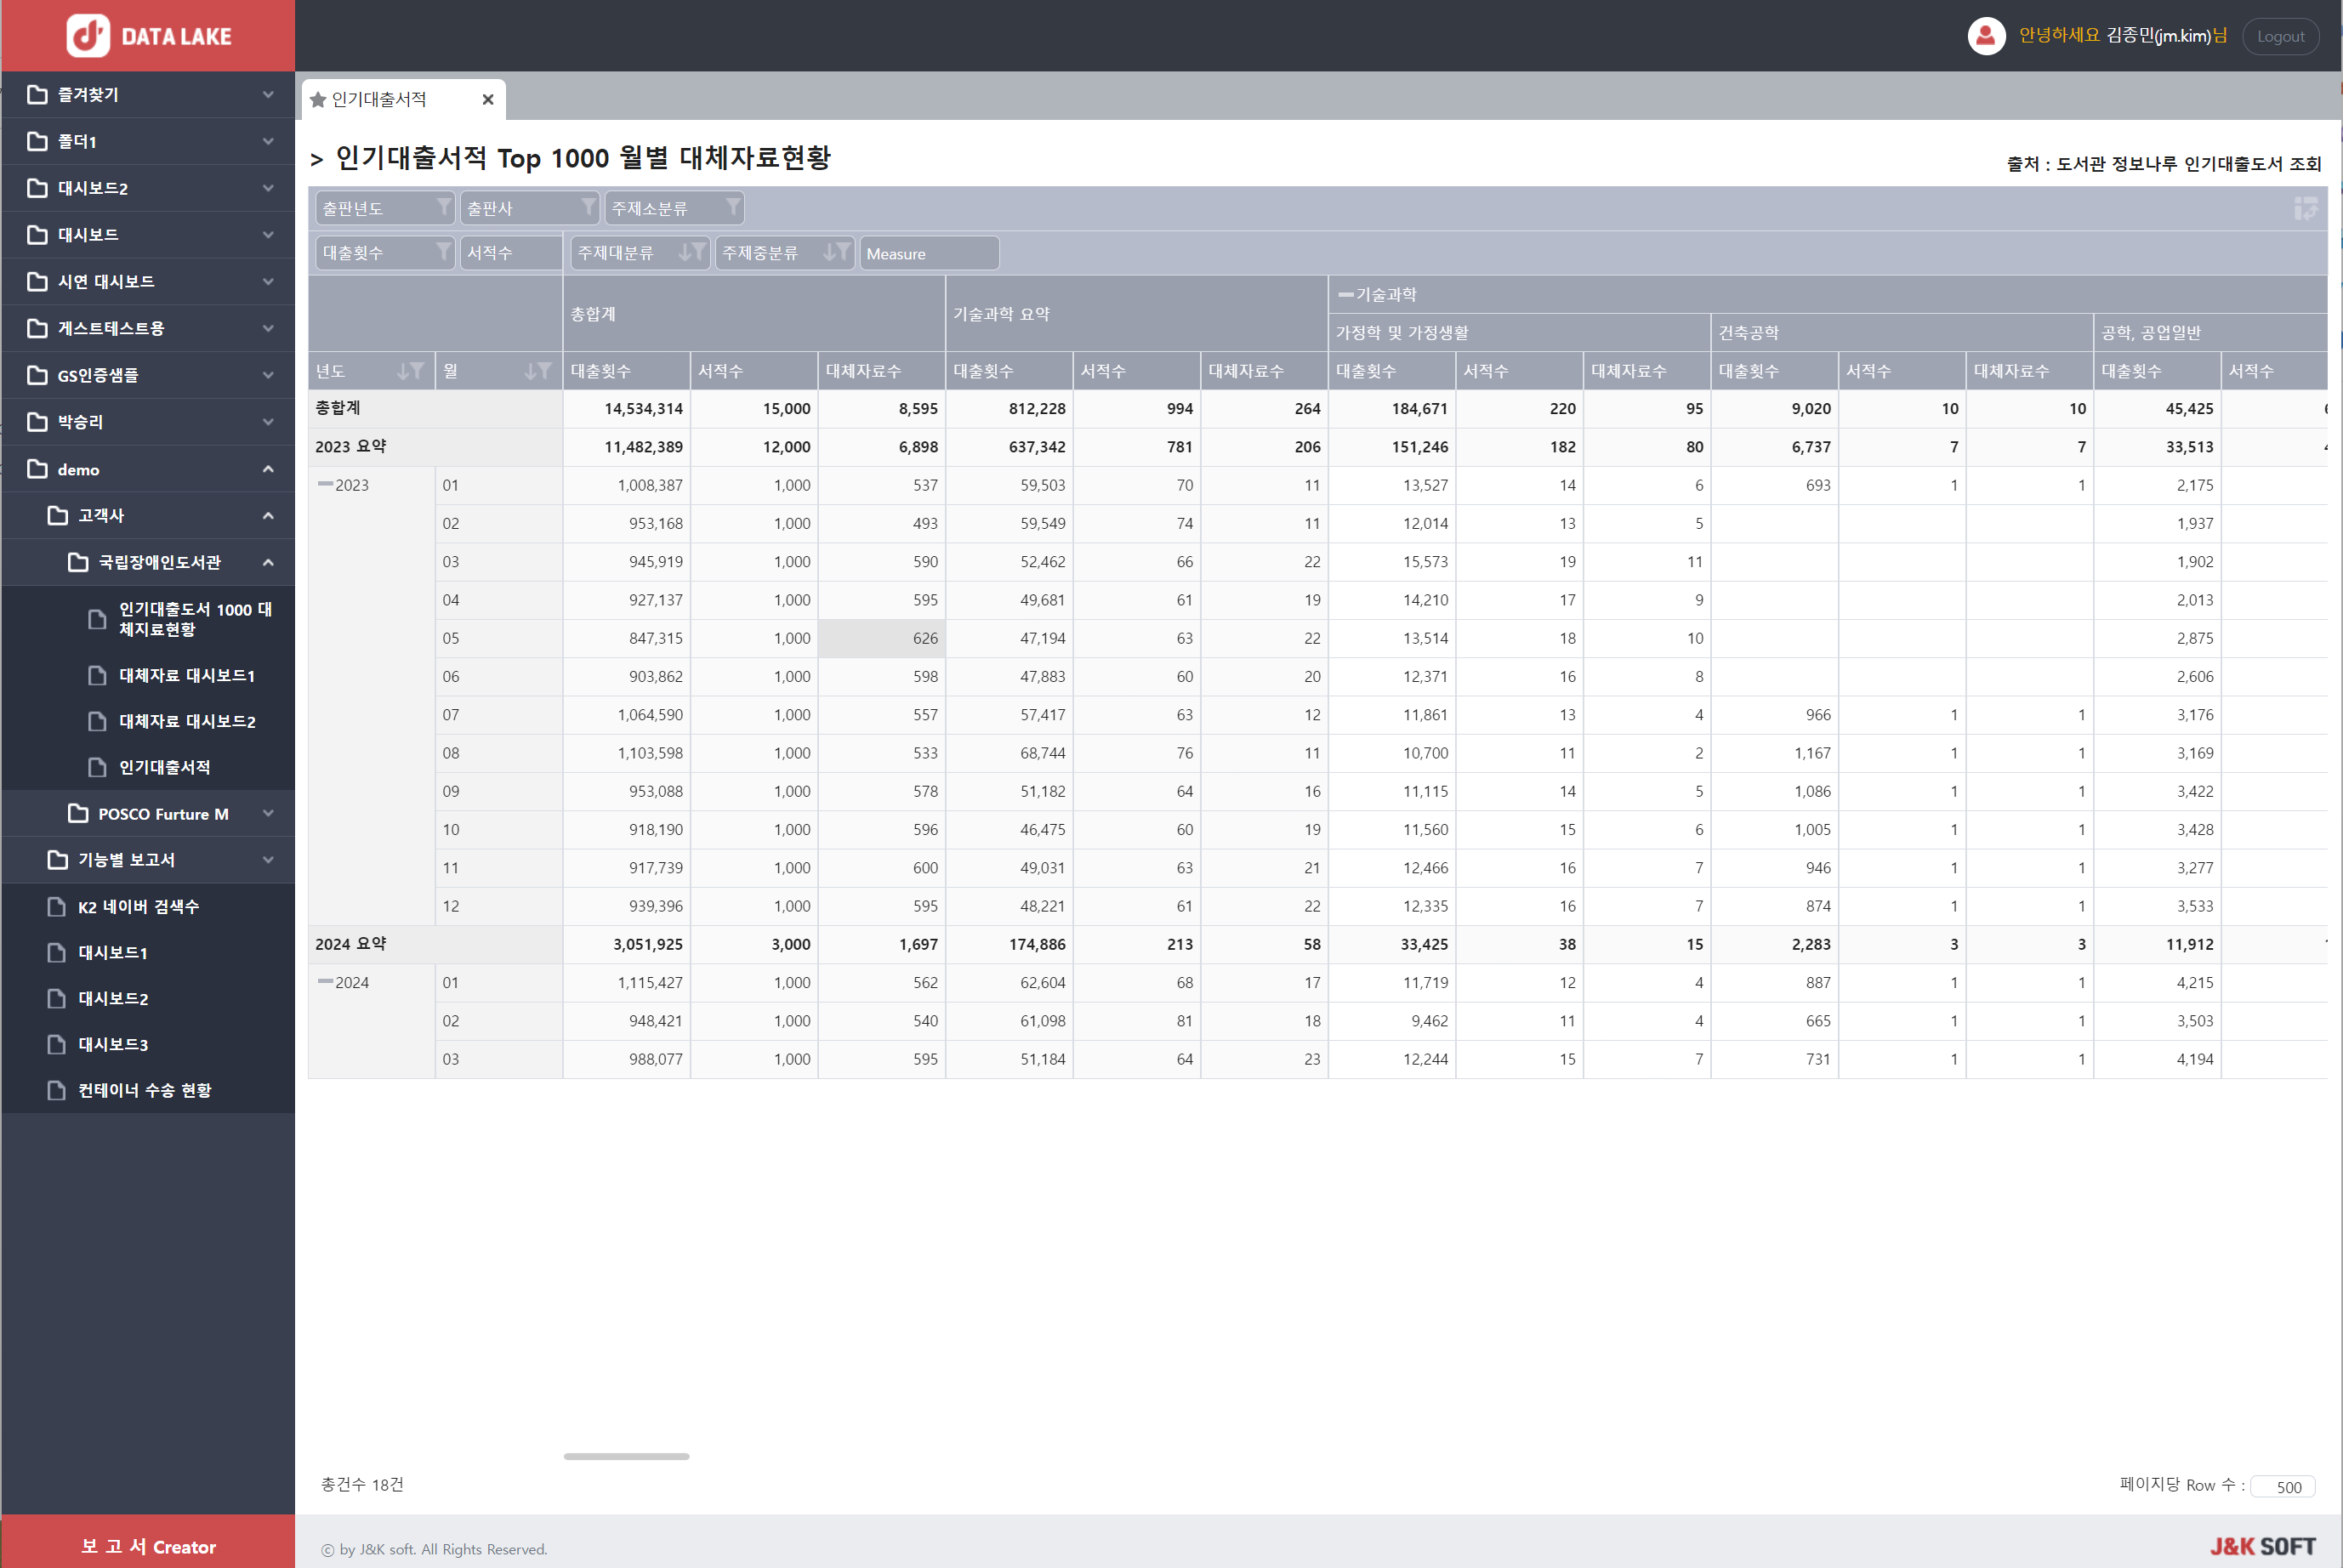Image resolution: width=2343 pixels, height=1568 pixels.
Task: Collapse the 기술과학 column group
Action: [x=1346, y=295]
